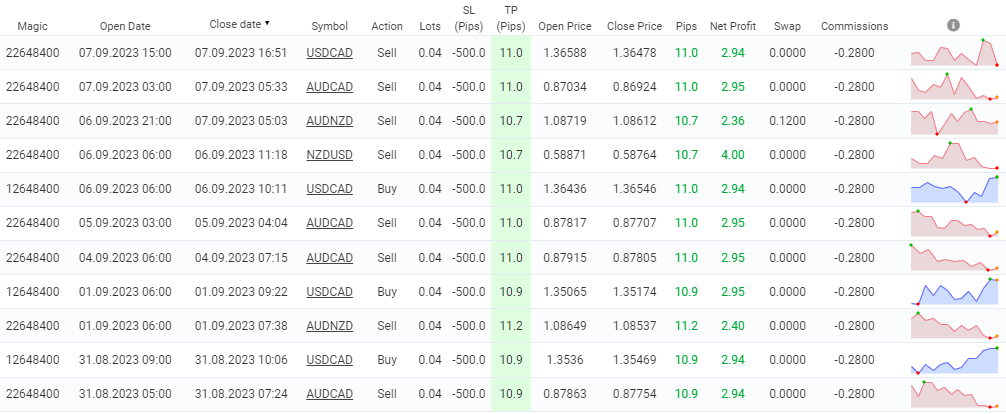This screenshot has height=414, width=1006.
Task: View sparkline chart for 05.09.2023 04:04 trade
Action: 955,223
